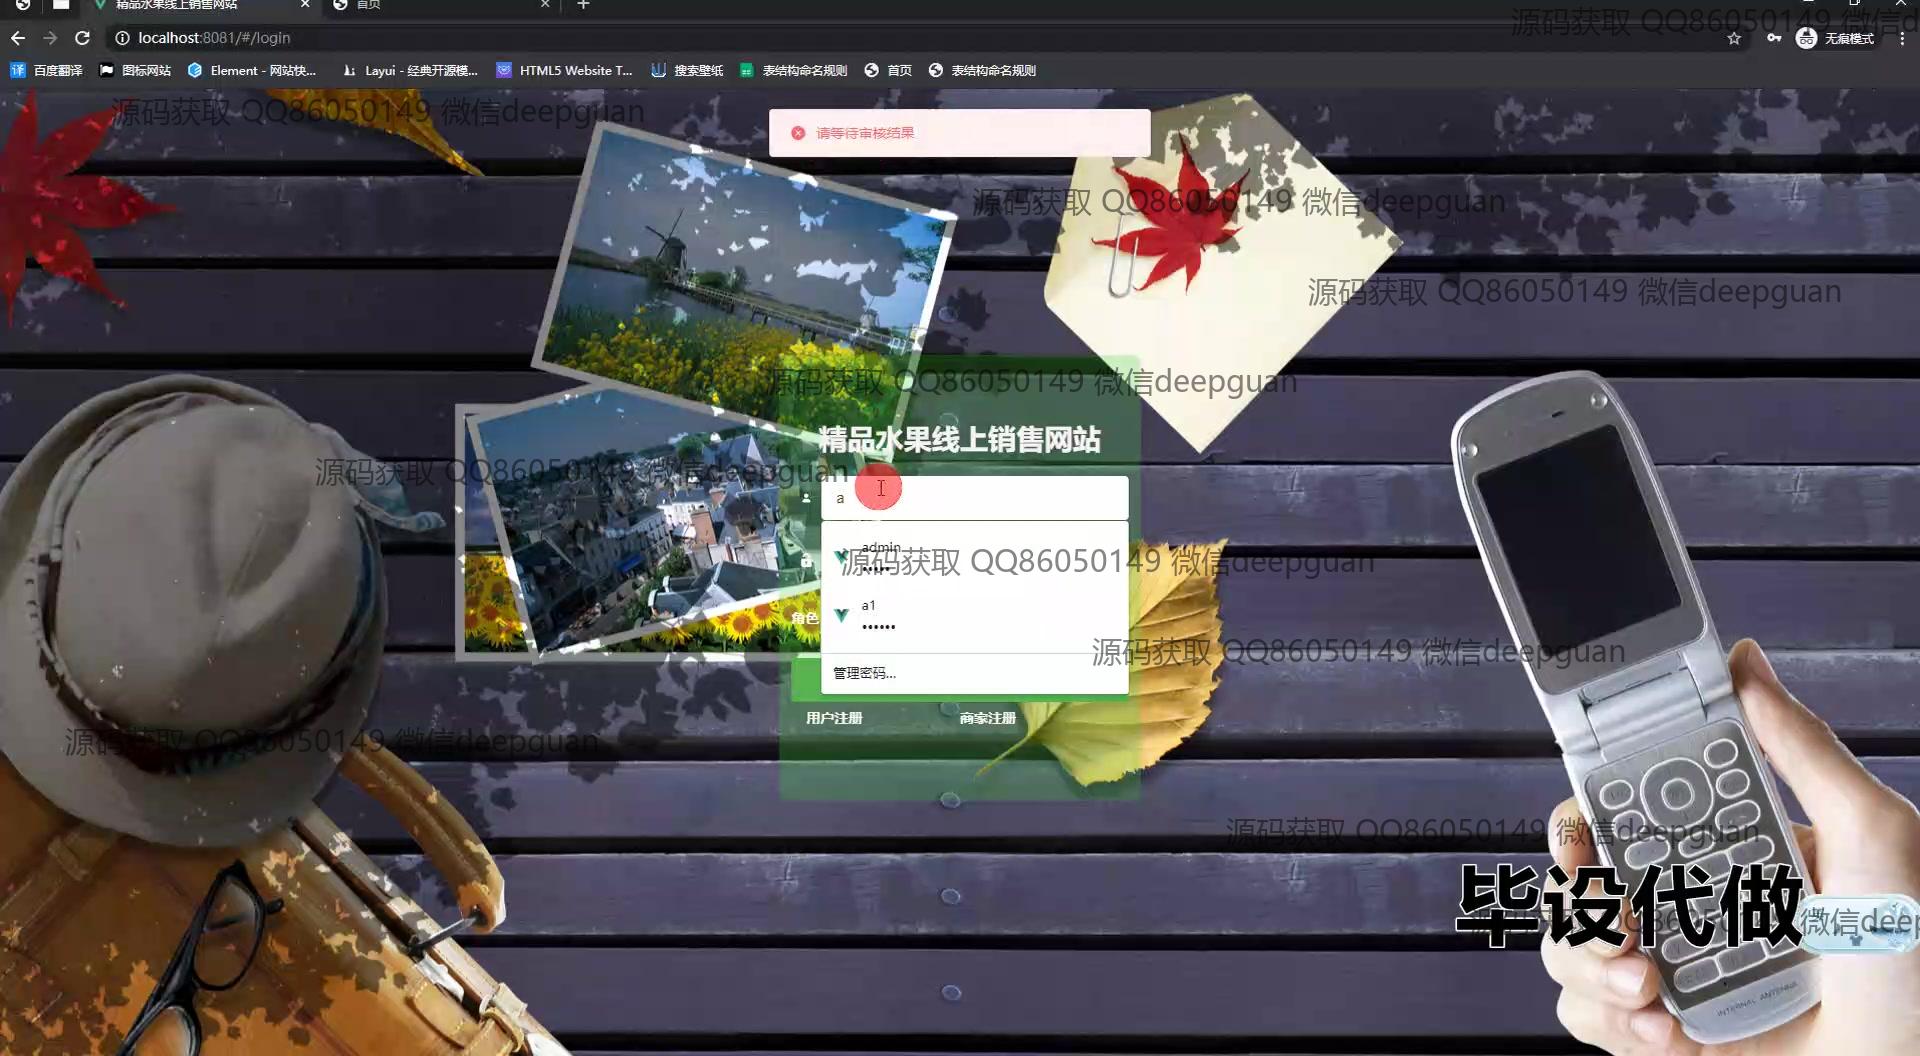Click the incognito 无痕模式 indicator
1920x1056 pixels.
click(1835, 38)
